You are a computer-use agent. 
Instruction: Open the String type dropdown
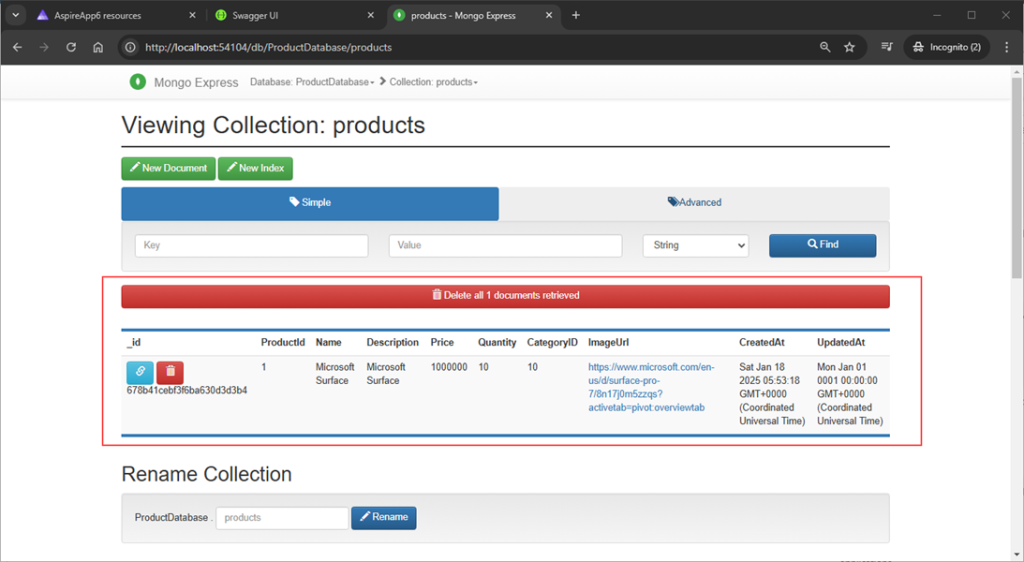[696, 245]
